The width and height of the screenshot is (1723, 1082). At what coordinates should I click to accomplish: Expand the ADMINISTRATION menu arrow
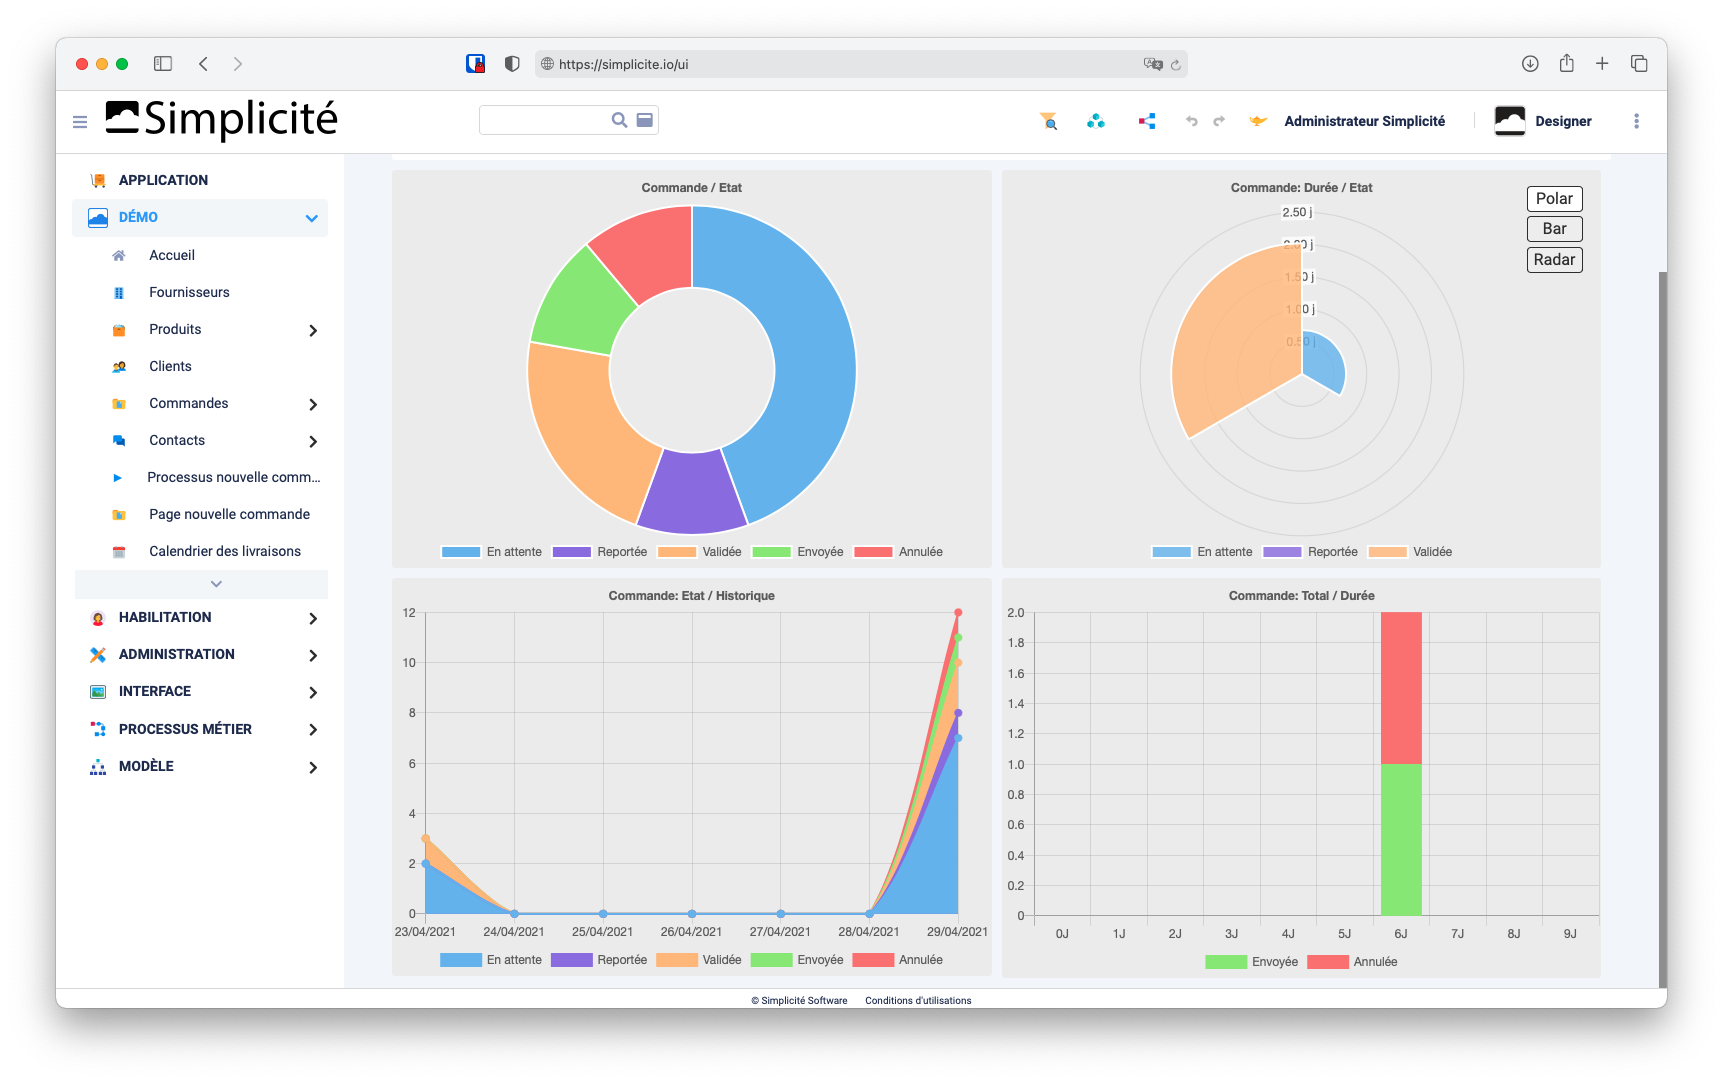click(x=313, y=656)
